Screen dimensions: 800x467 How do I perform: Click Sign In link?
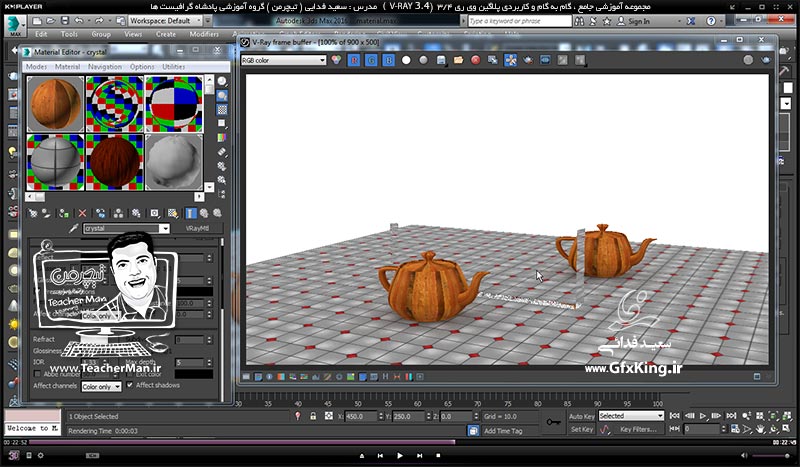tap(639, 21)
